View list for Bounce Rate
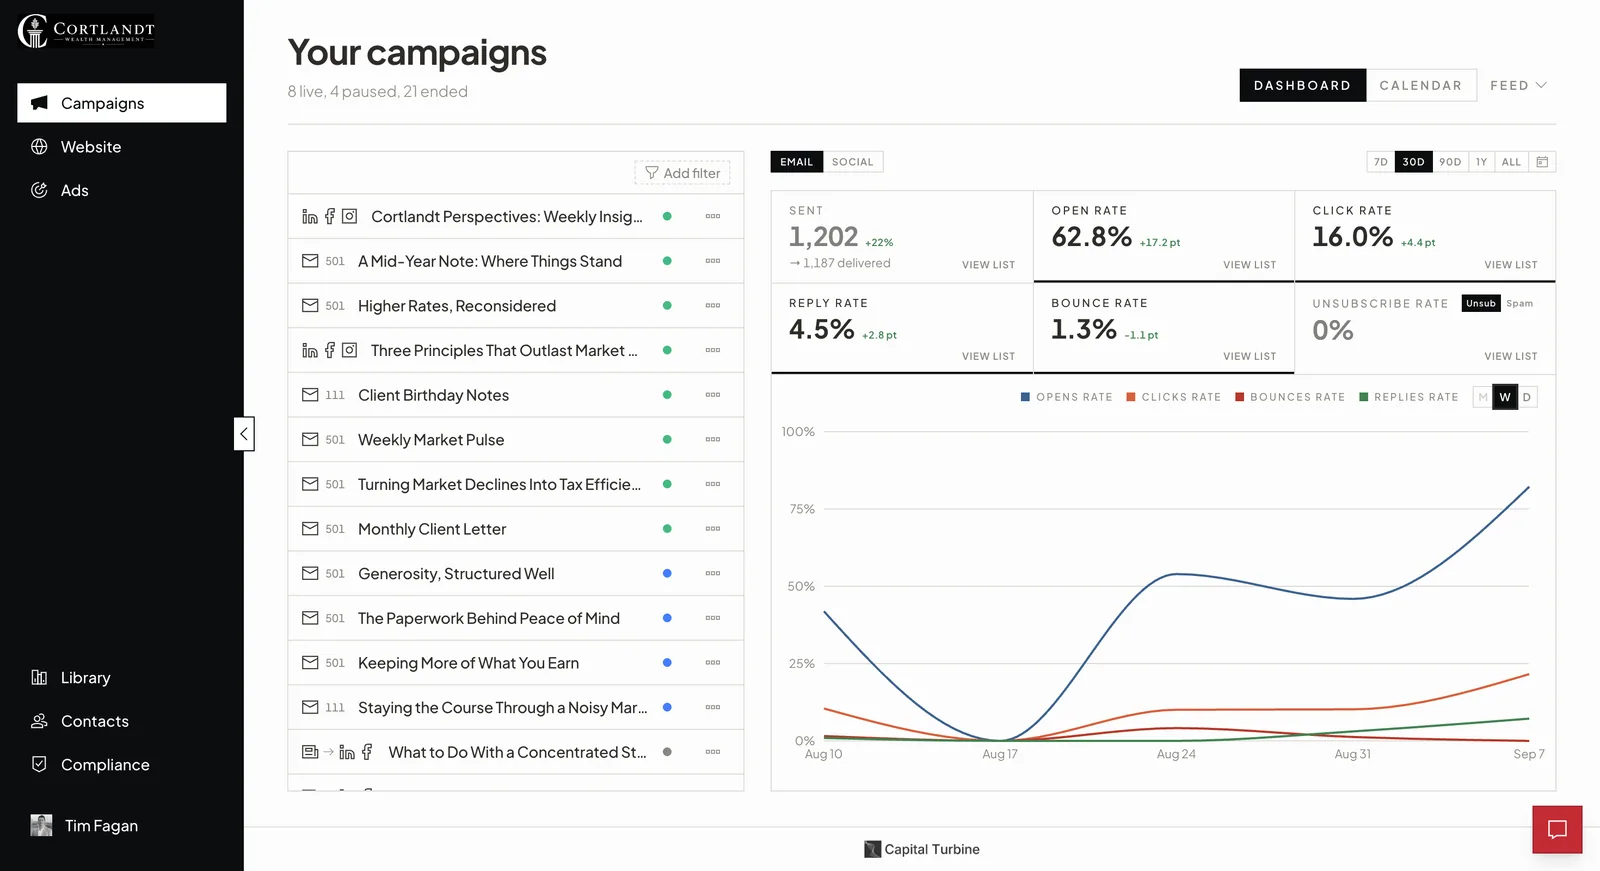This screenshot has width=1600, height=871. tap(1249, 356)
